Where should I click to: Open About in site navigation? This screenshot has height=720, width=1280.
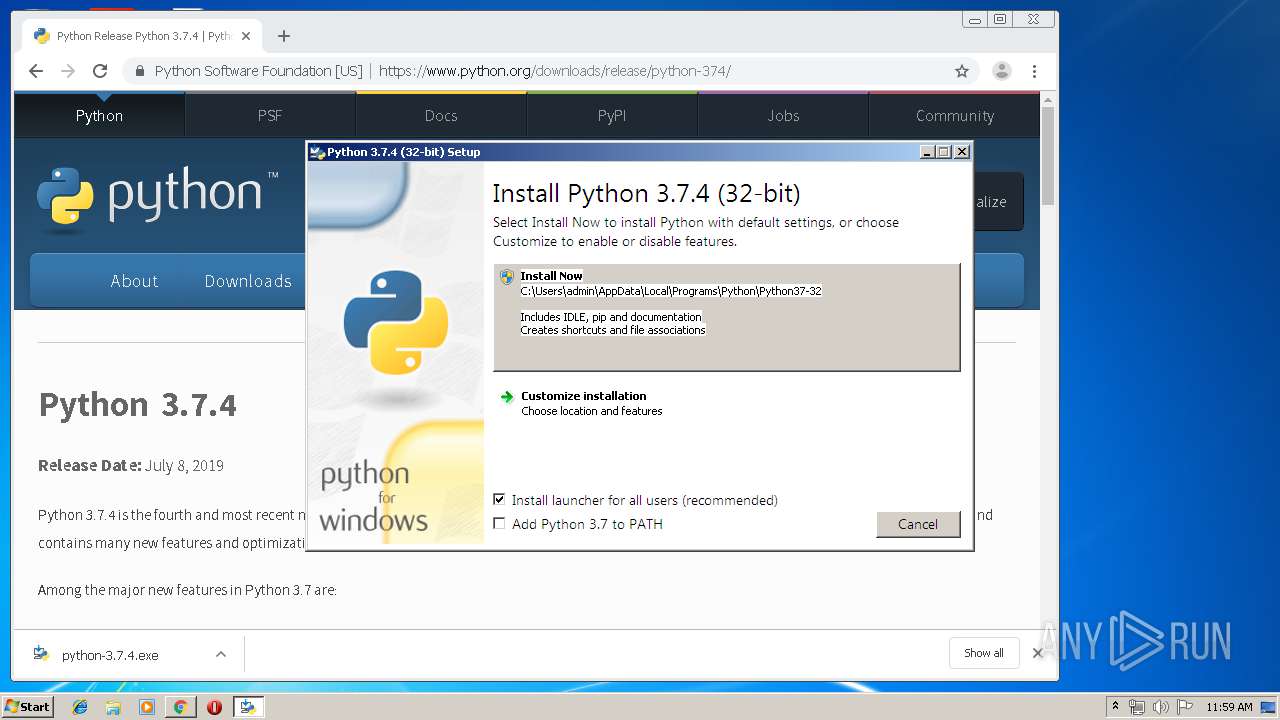click(134, 281)
